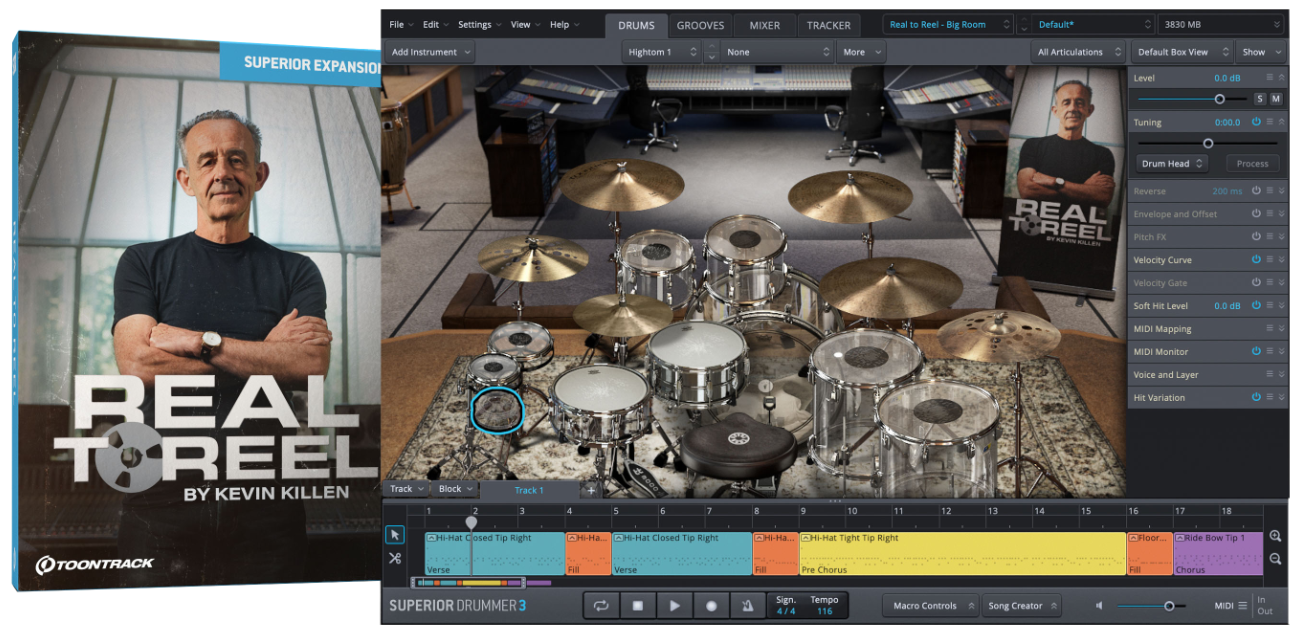Open the Track menu button

click(407, 489)
